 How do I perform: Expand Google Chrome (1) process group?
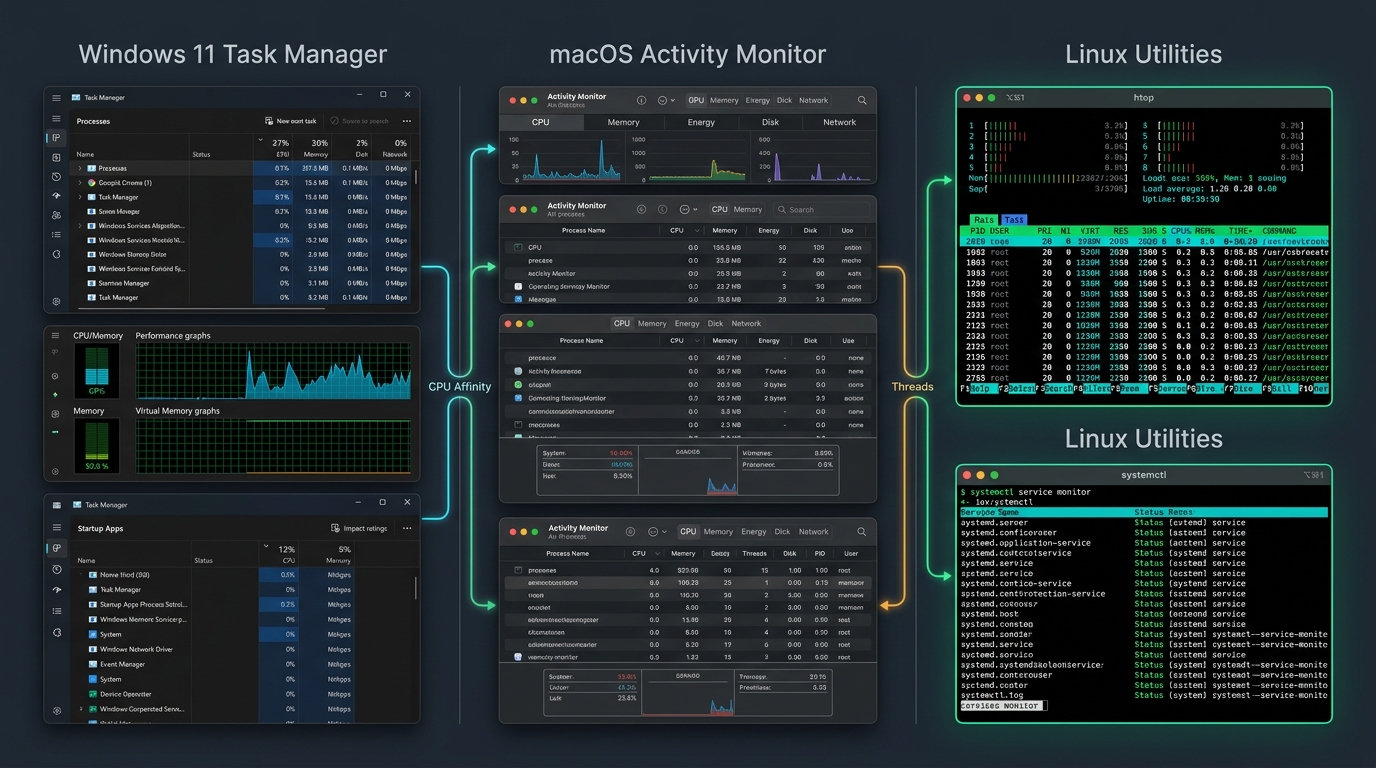80,183
